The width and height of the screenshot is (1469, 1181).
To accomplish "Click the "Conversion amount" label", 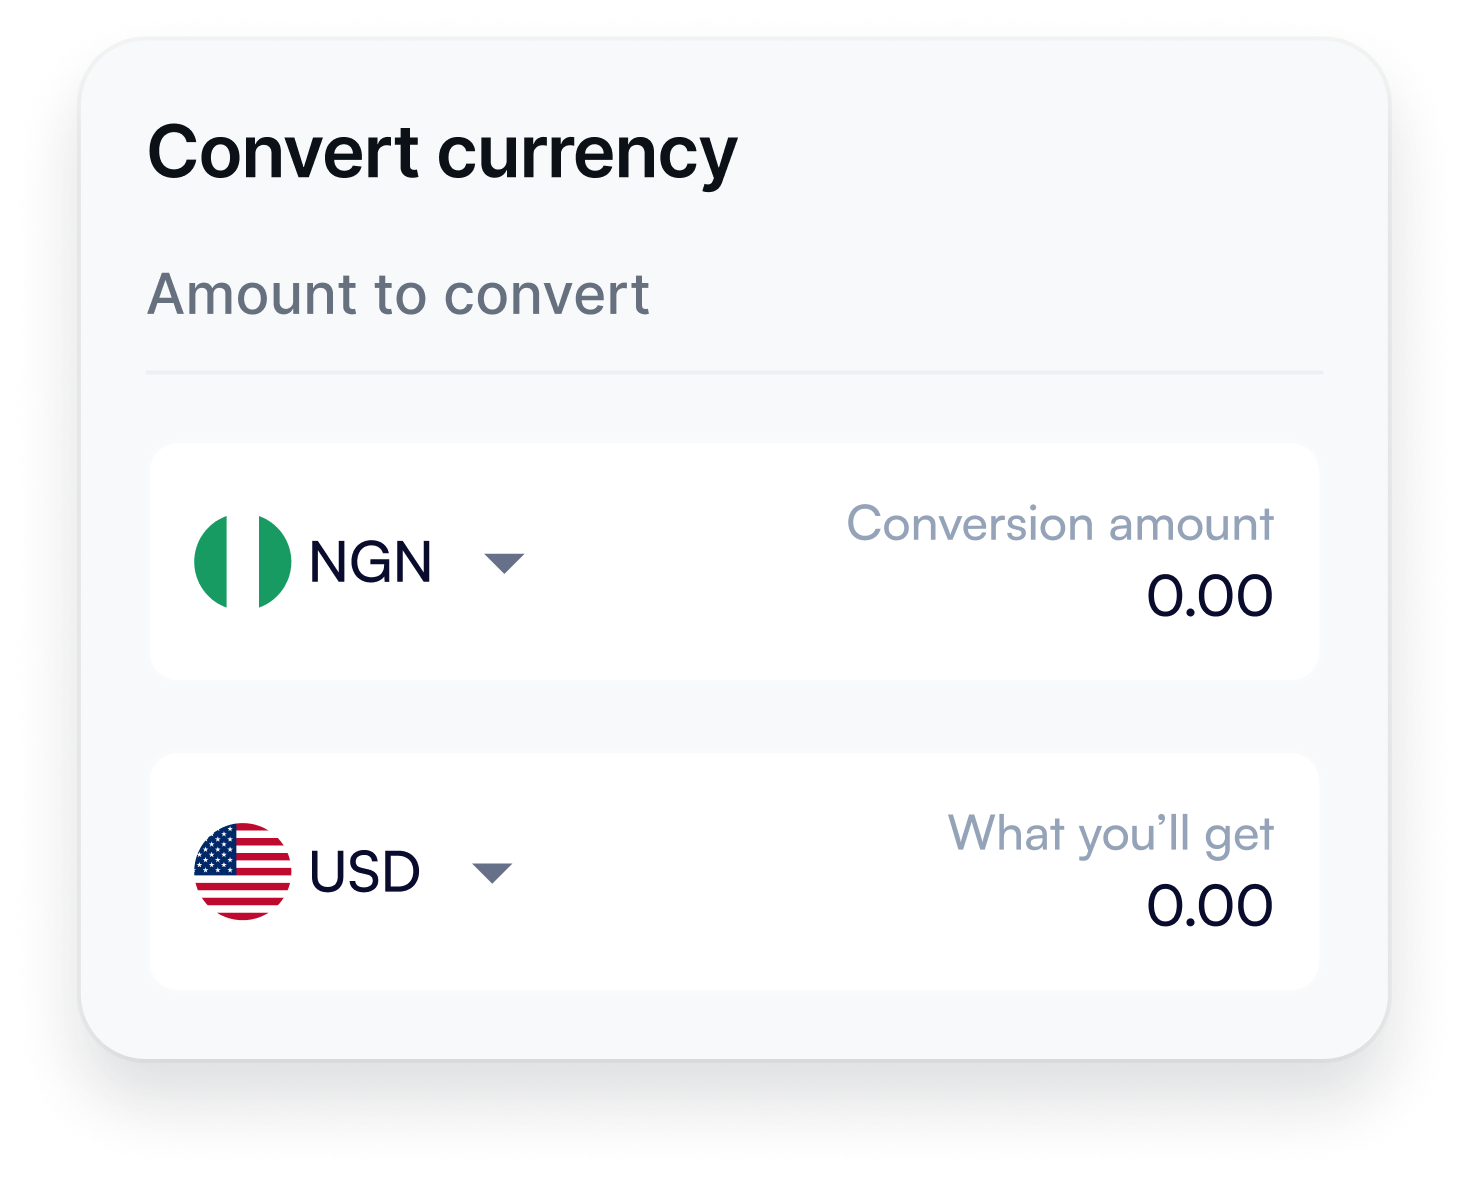I will [x=1060, y=524].
